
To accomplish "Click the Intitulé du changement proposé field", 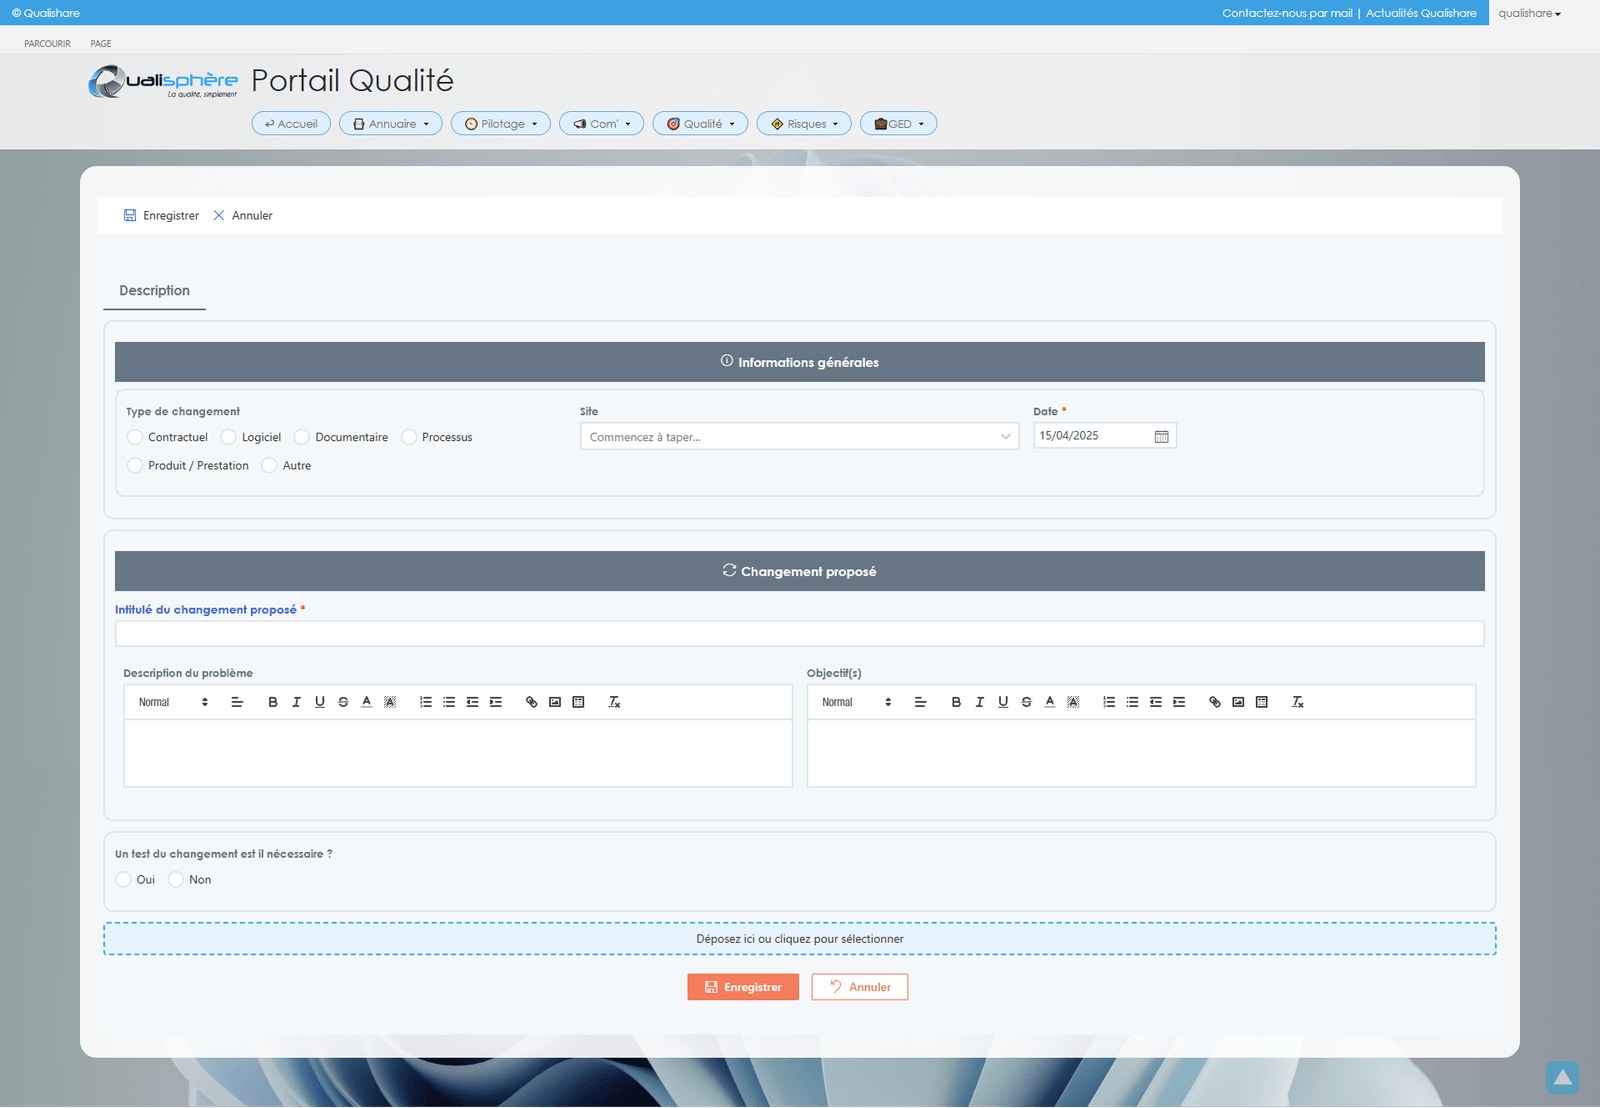I will [x=799, y=634].
